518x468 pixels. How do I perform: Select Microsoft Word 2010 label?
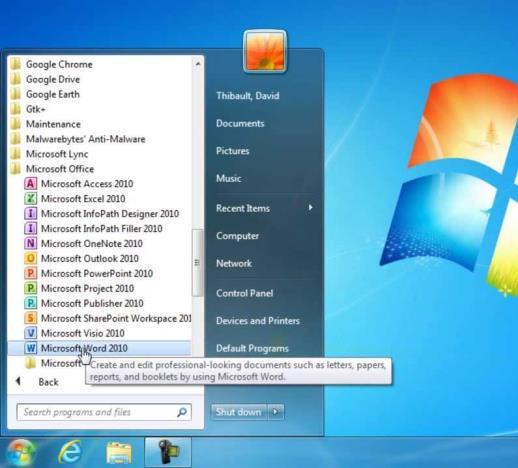click(84, 348)
